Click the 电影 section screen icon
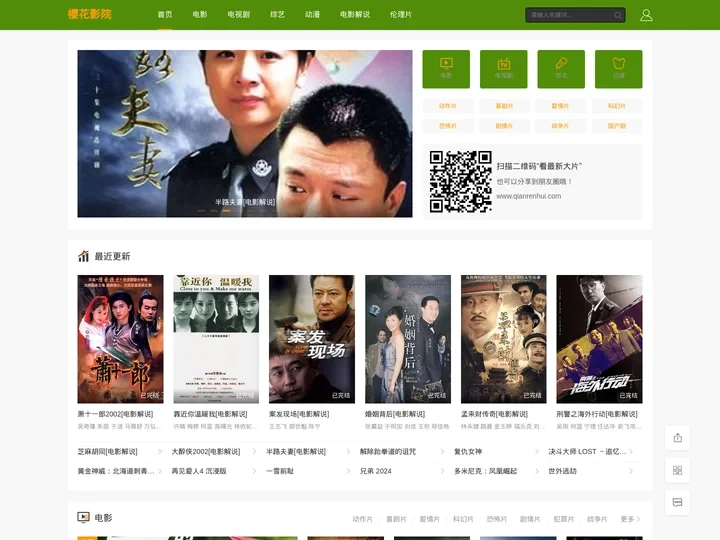 [83, 518]
